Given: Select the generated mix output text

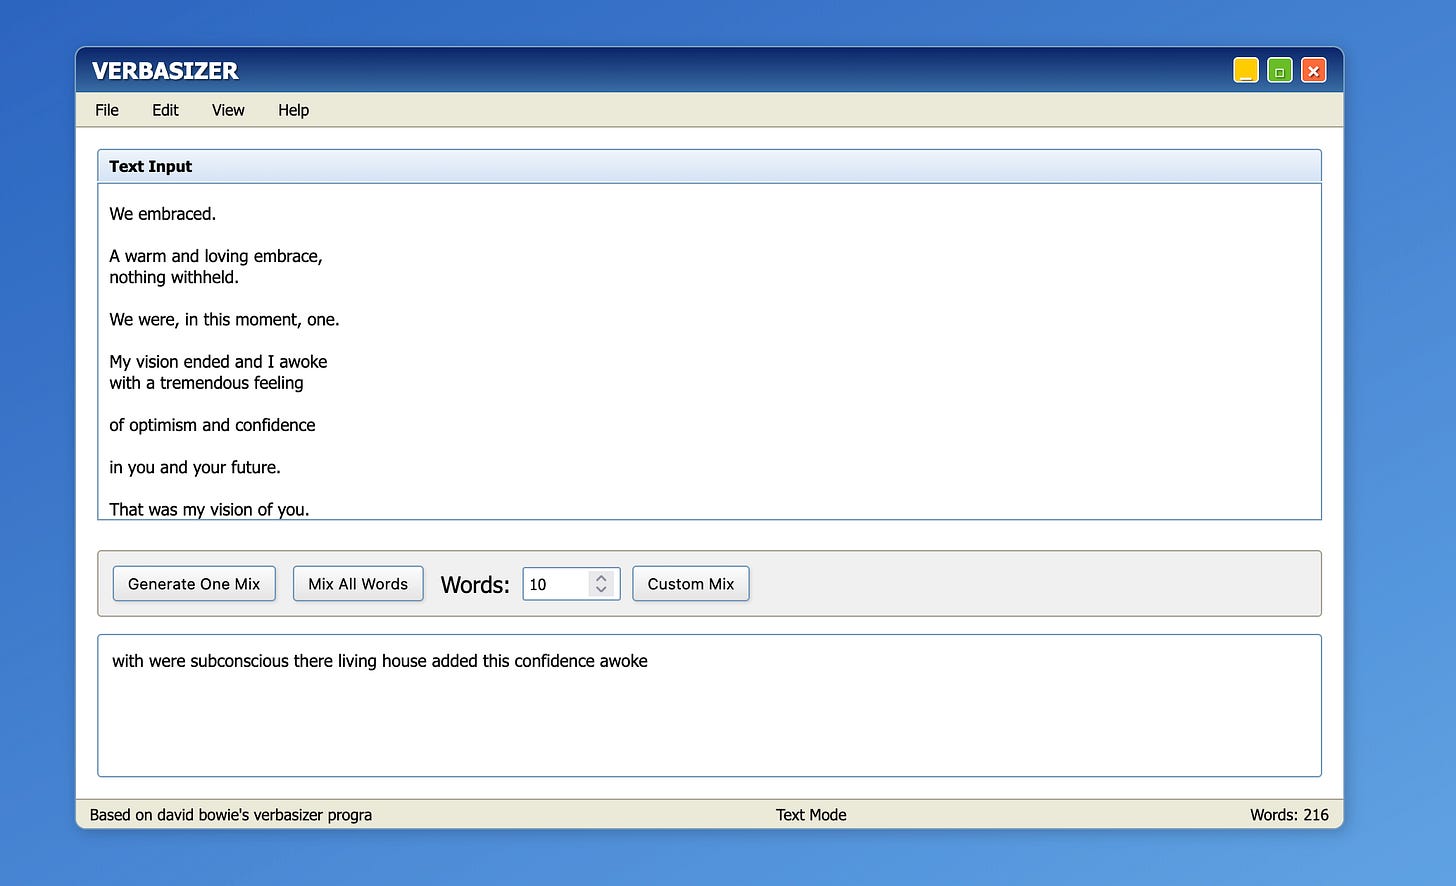Looking at the screenshot, I should click(x=380, y=661).
